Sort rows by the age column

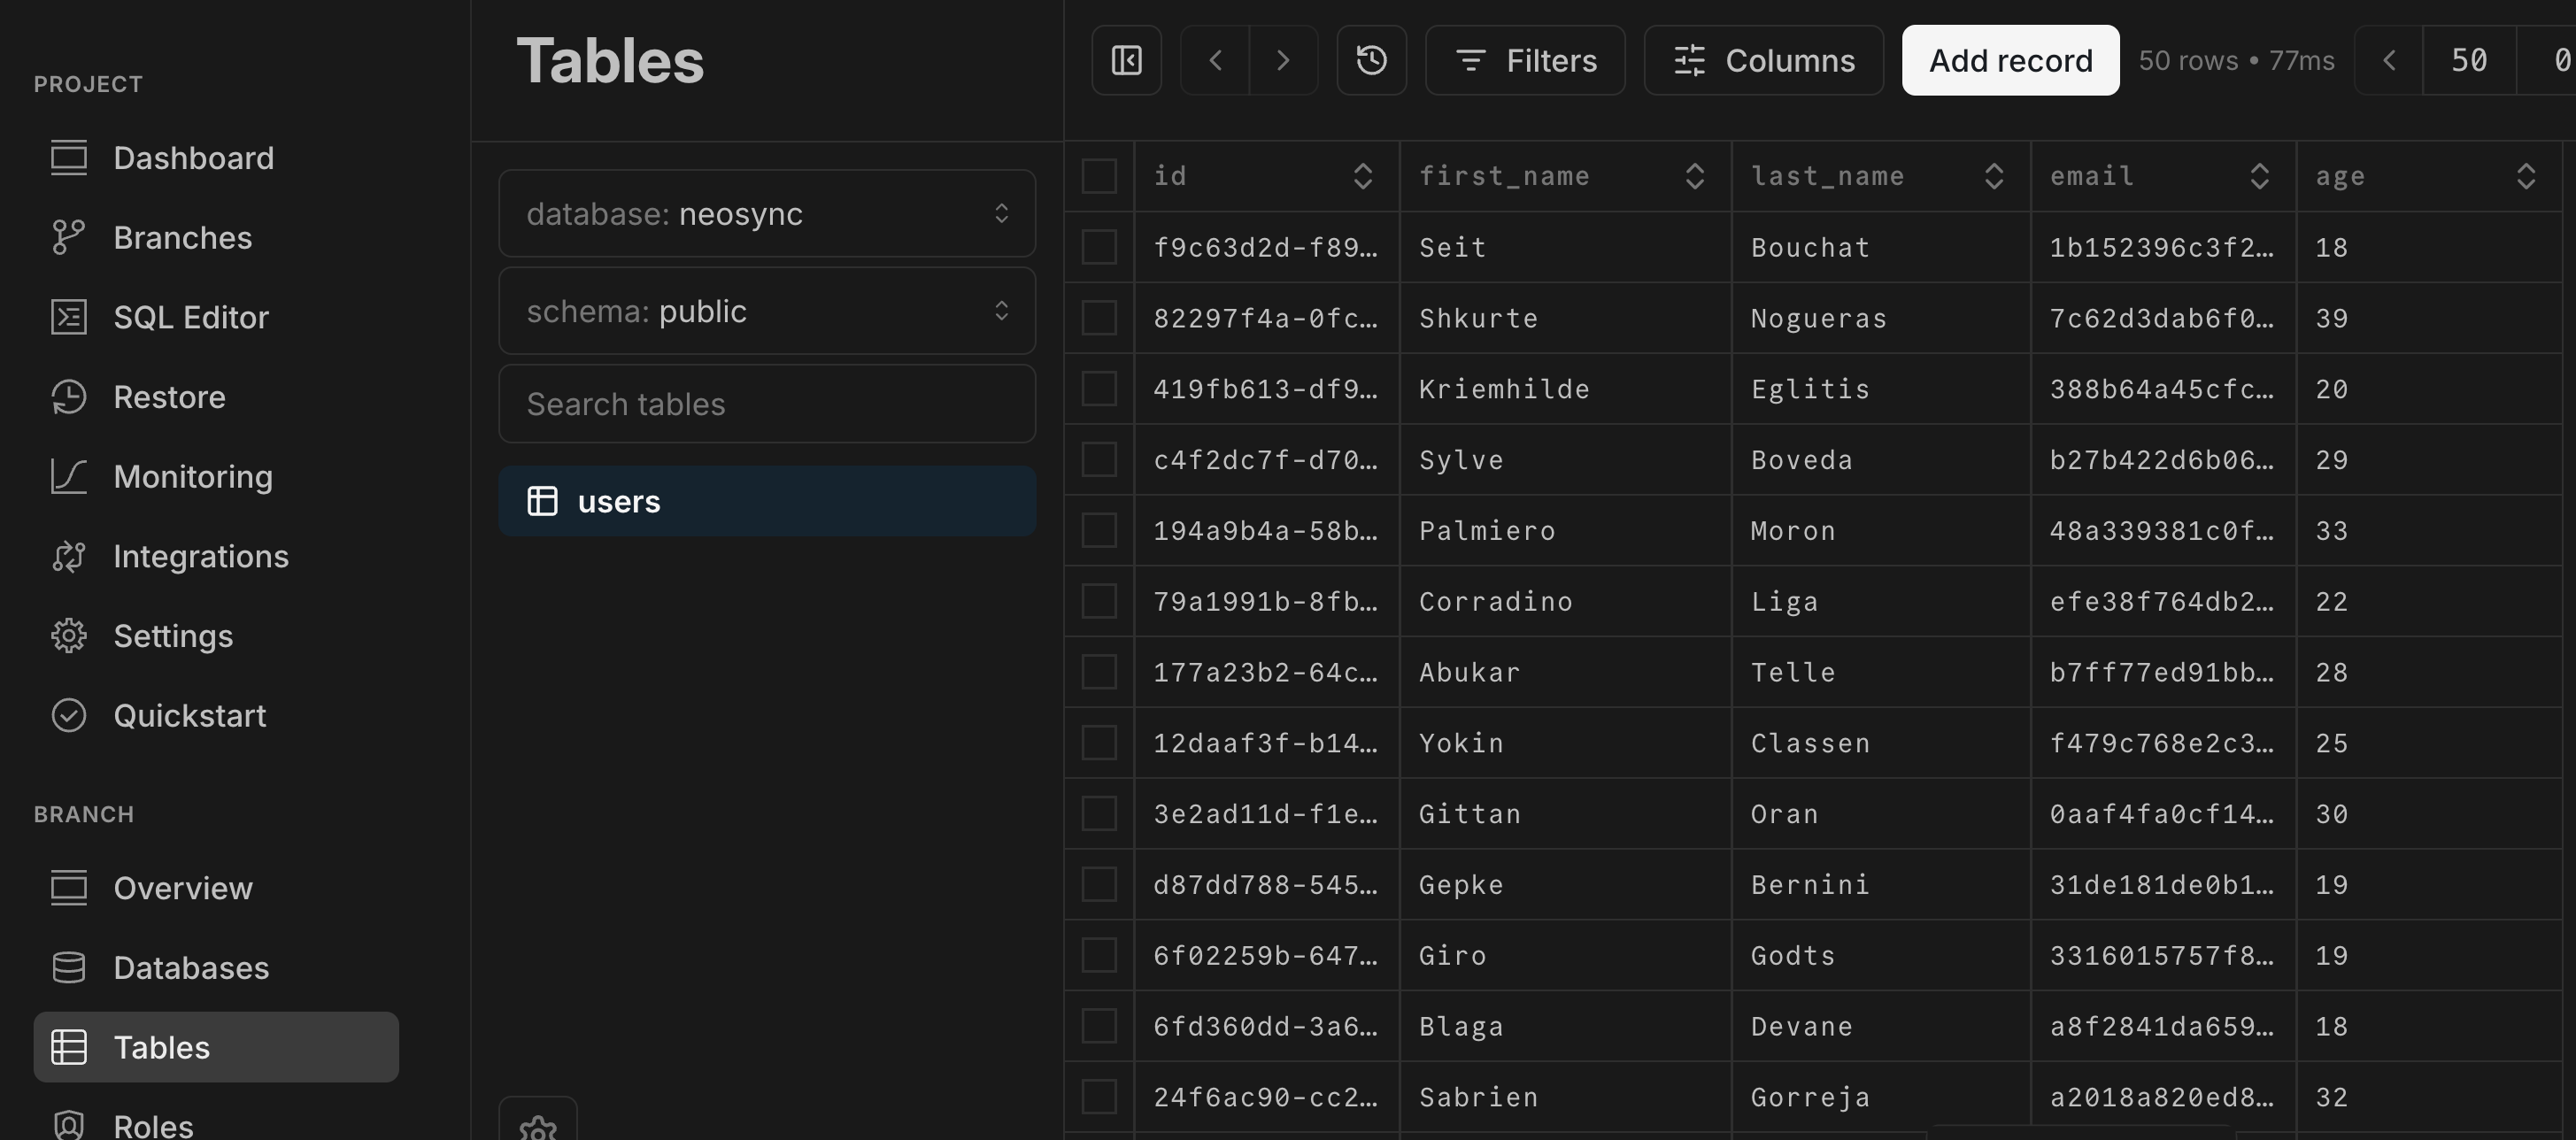pyautogui.click(x=2527, y=175)
